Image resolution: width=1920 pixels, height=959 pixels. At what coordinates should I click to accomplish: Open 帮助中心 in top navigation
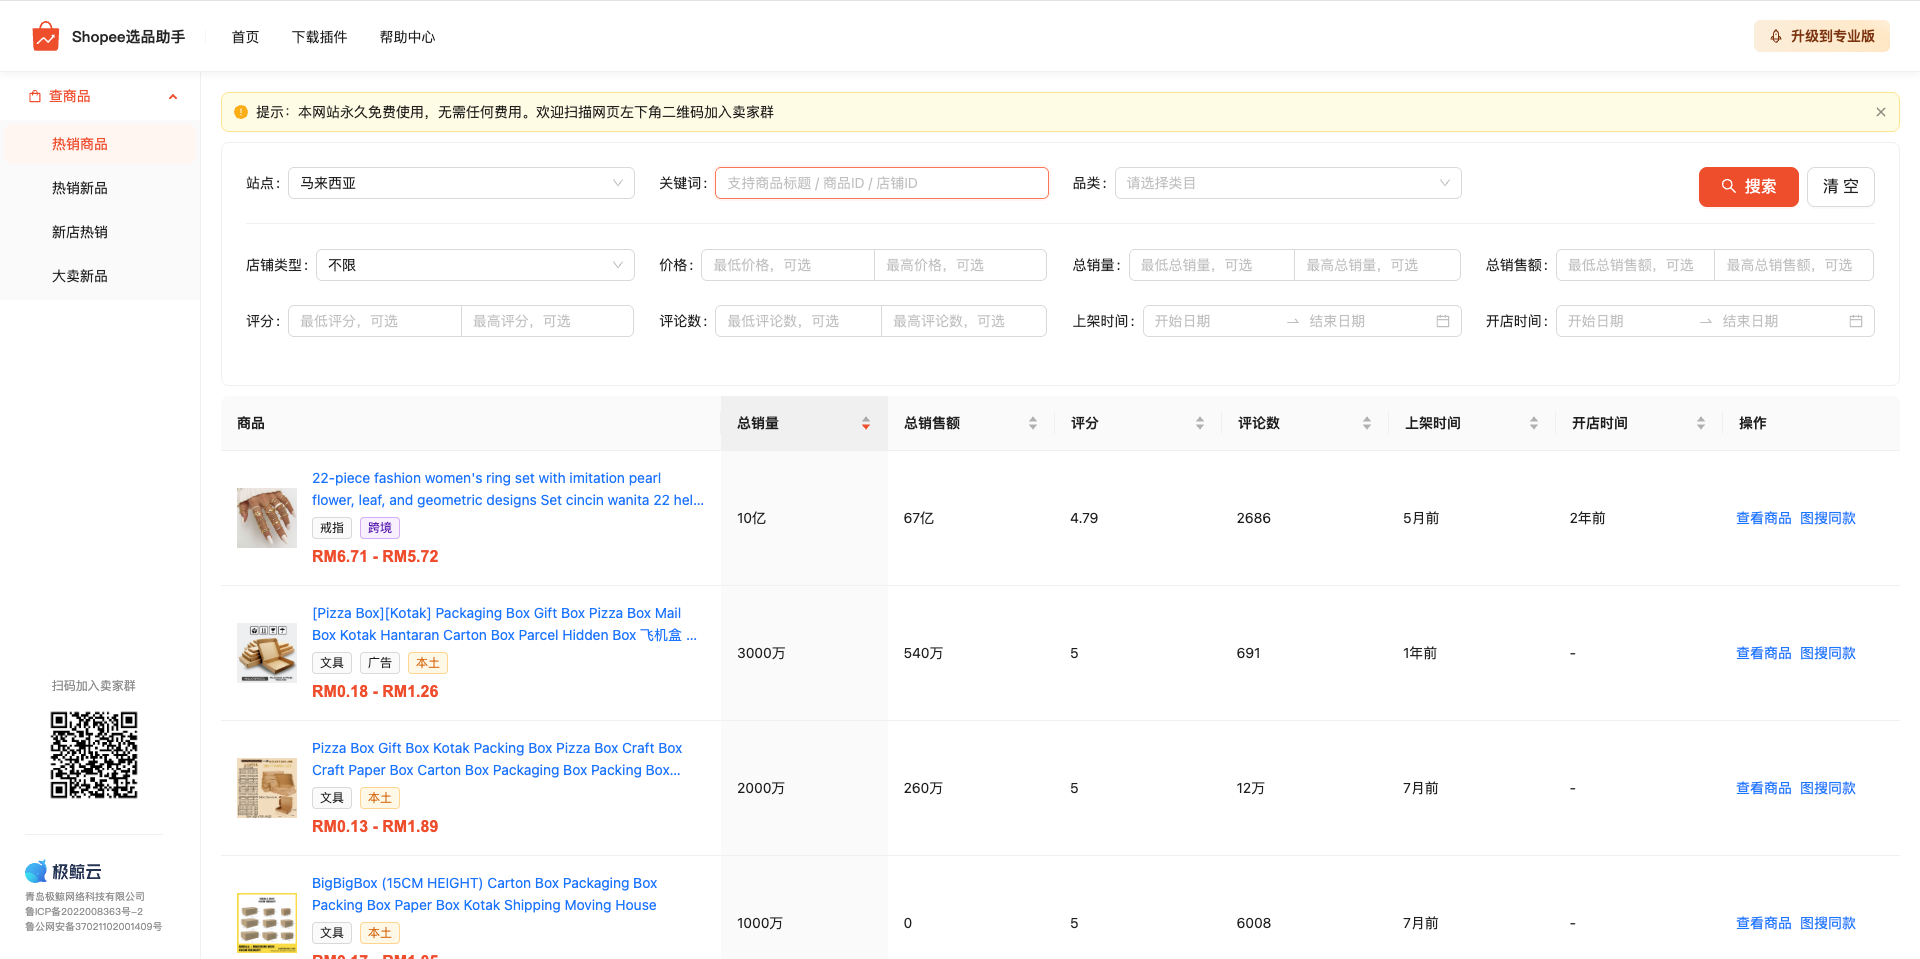[407, 37]
